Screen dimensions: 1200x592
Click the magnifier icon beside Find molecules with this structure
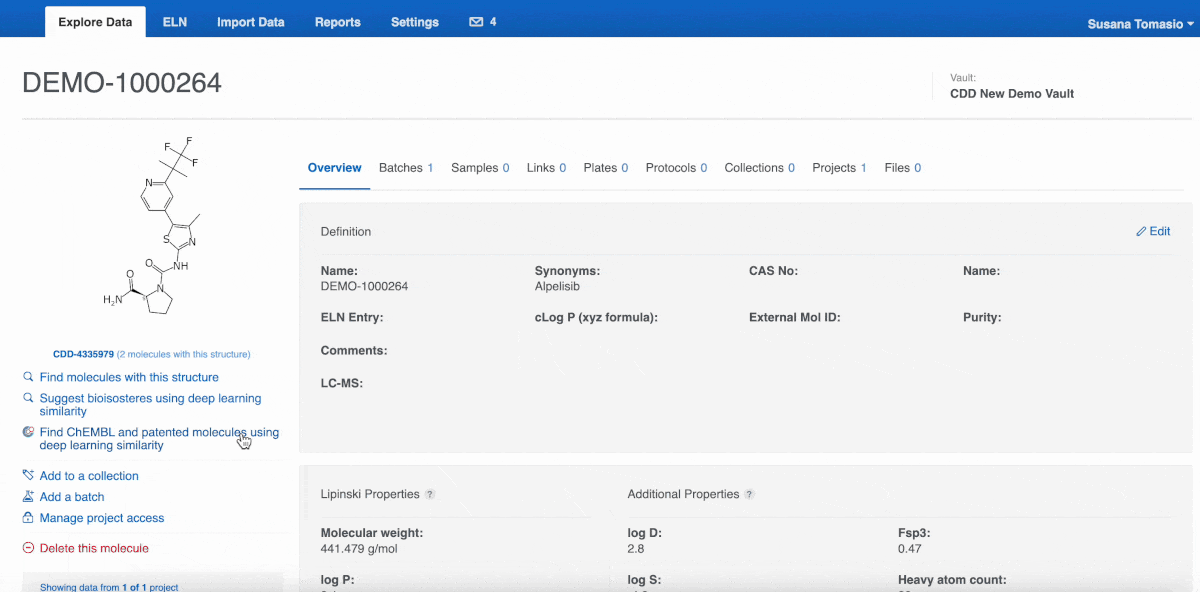click(x=28, y=377)
